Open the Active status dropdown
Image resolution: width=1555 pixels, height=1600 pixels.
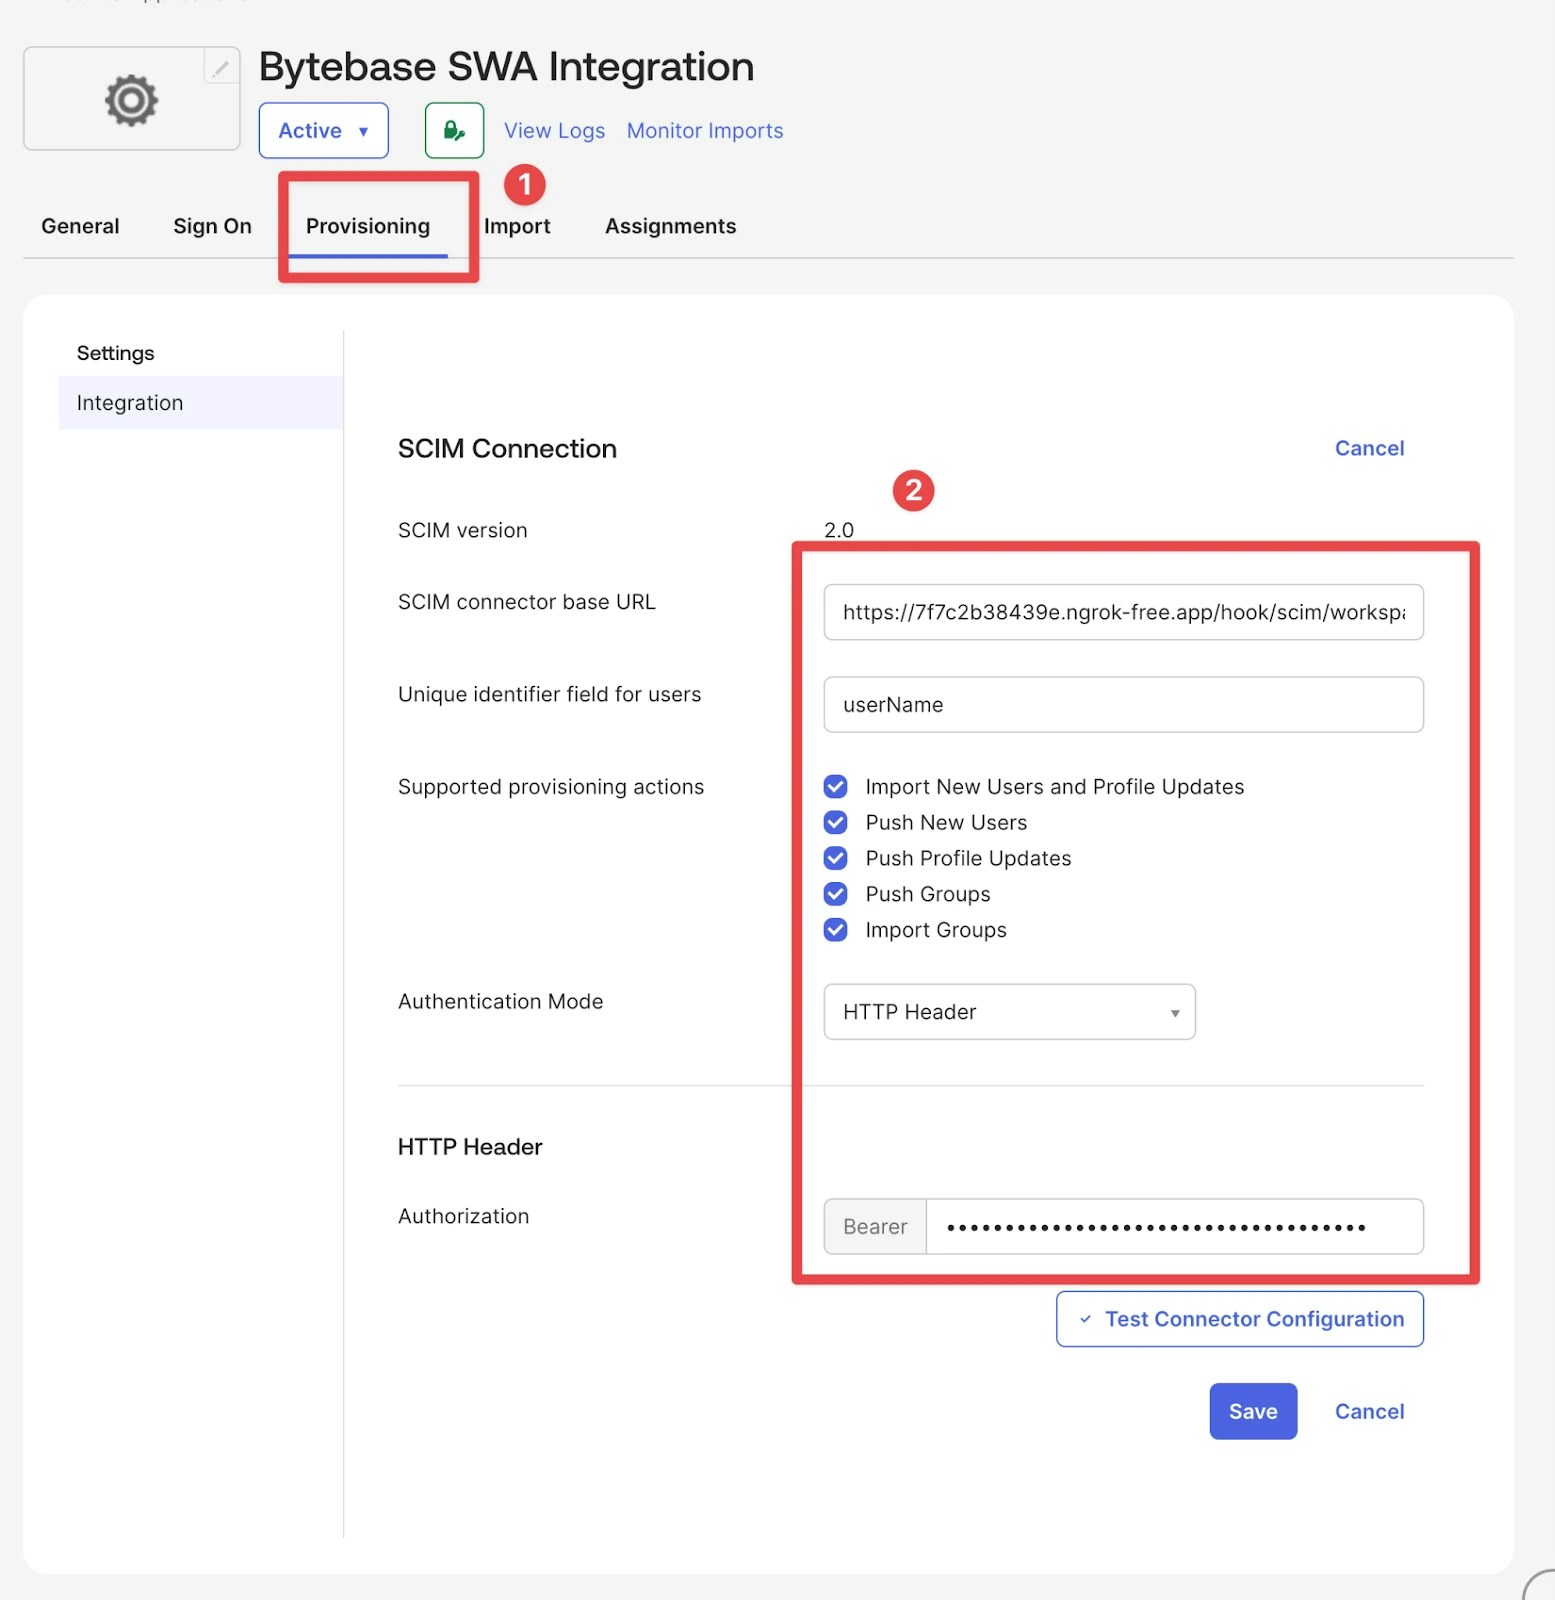[323, 130]
